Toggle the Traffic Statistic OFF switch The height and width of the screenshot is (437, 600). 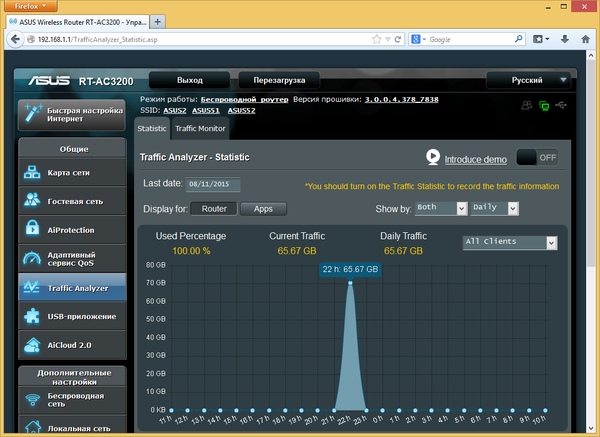[x=537, y=157]
